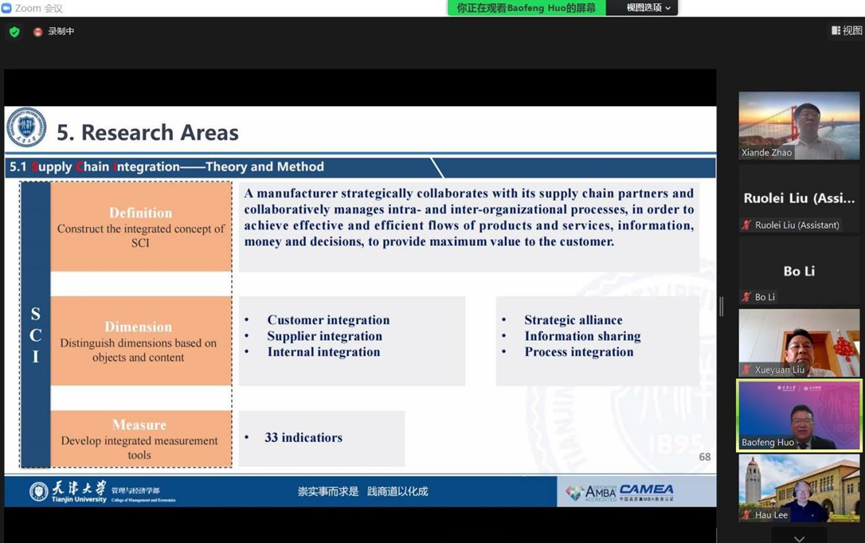Click the green screen-sharing notice banner
Viewport: 865px width, 543px height.
click(x=526, y=8)
